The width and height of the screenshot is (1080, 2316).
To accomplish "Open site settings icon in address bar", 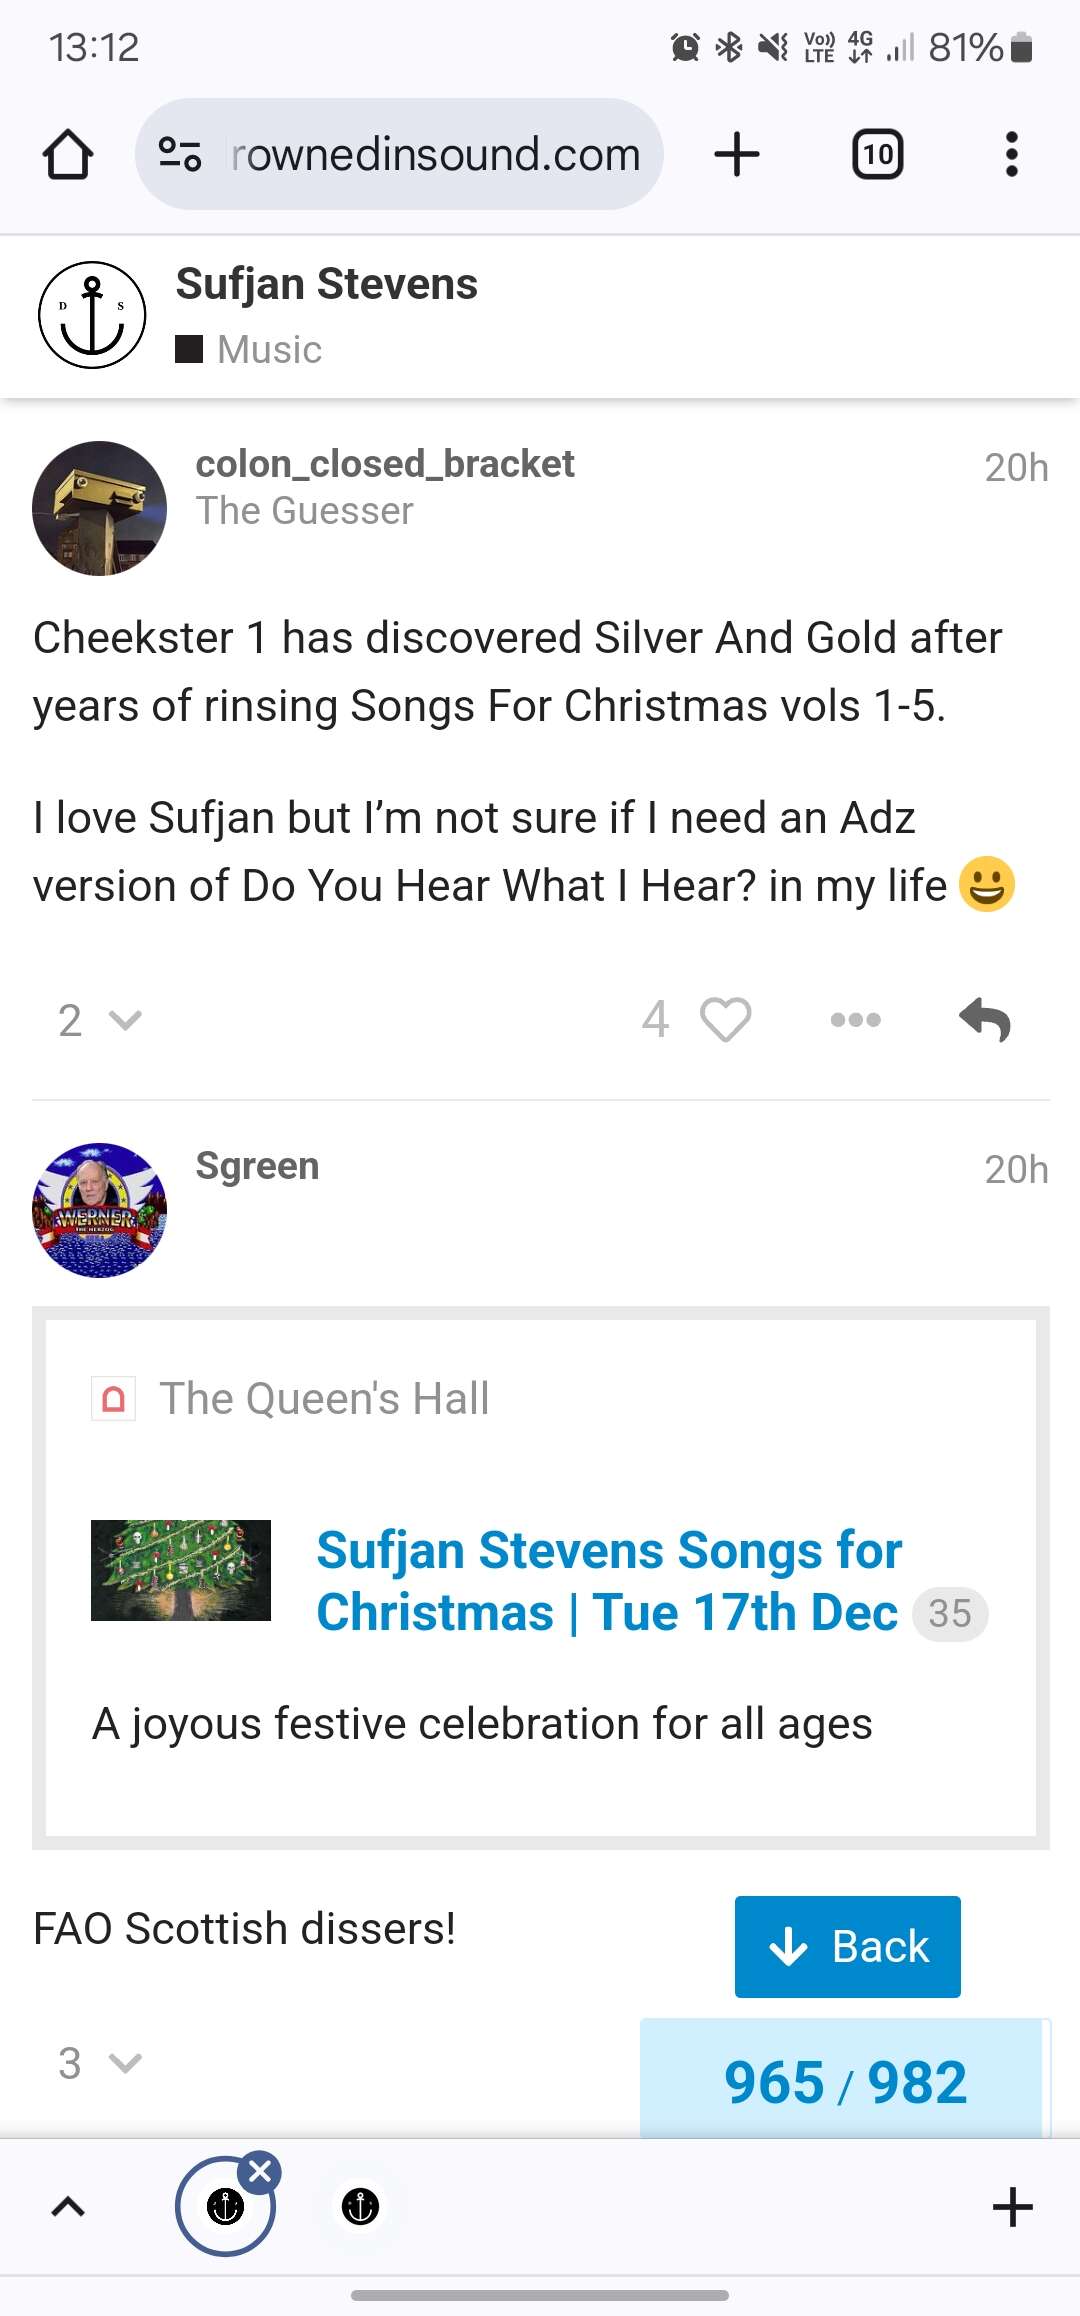I will pyautogui.click(x=181, y=154).
